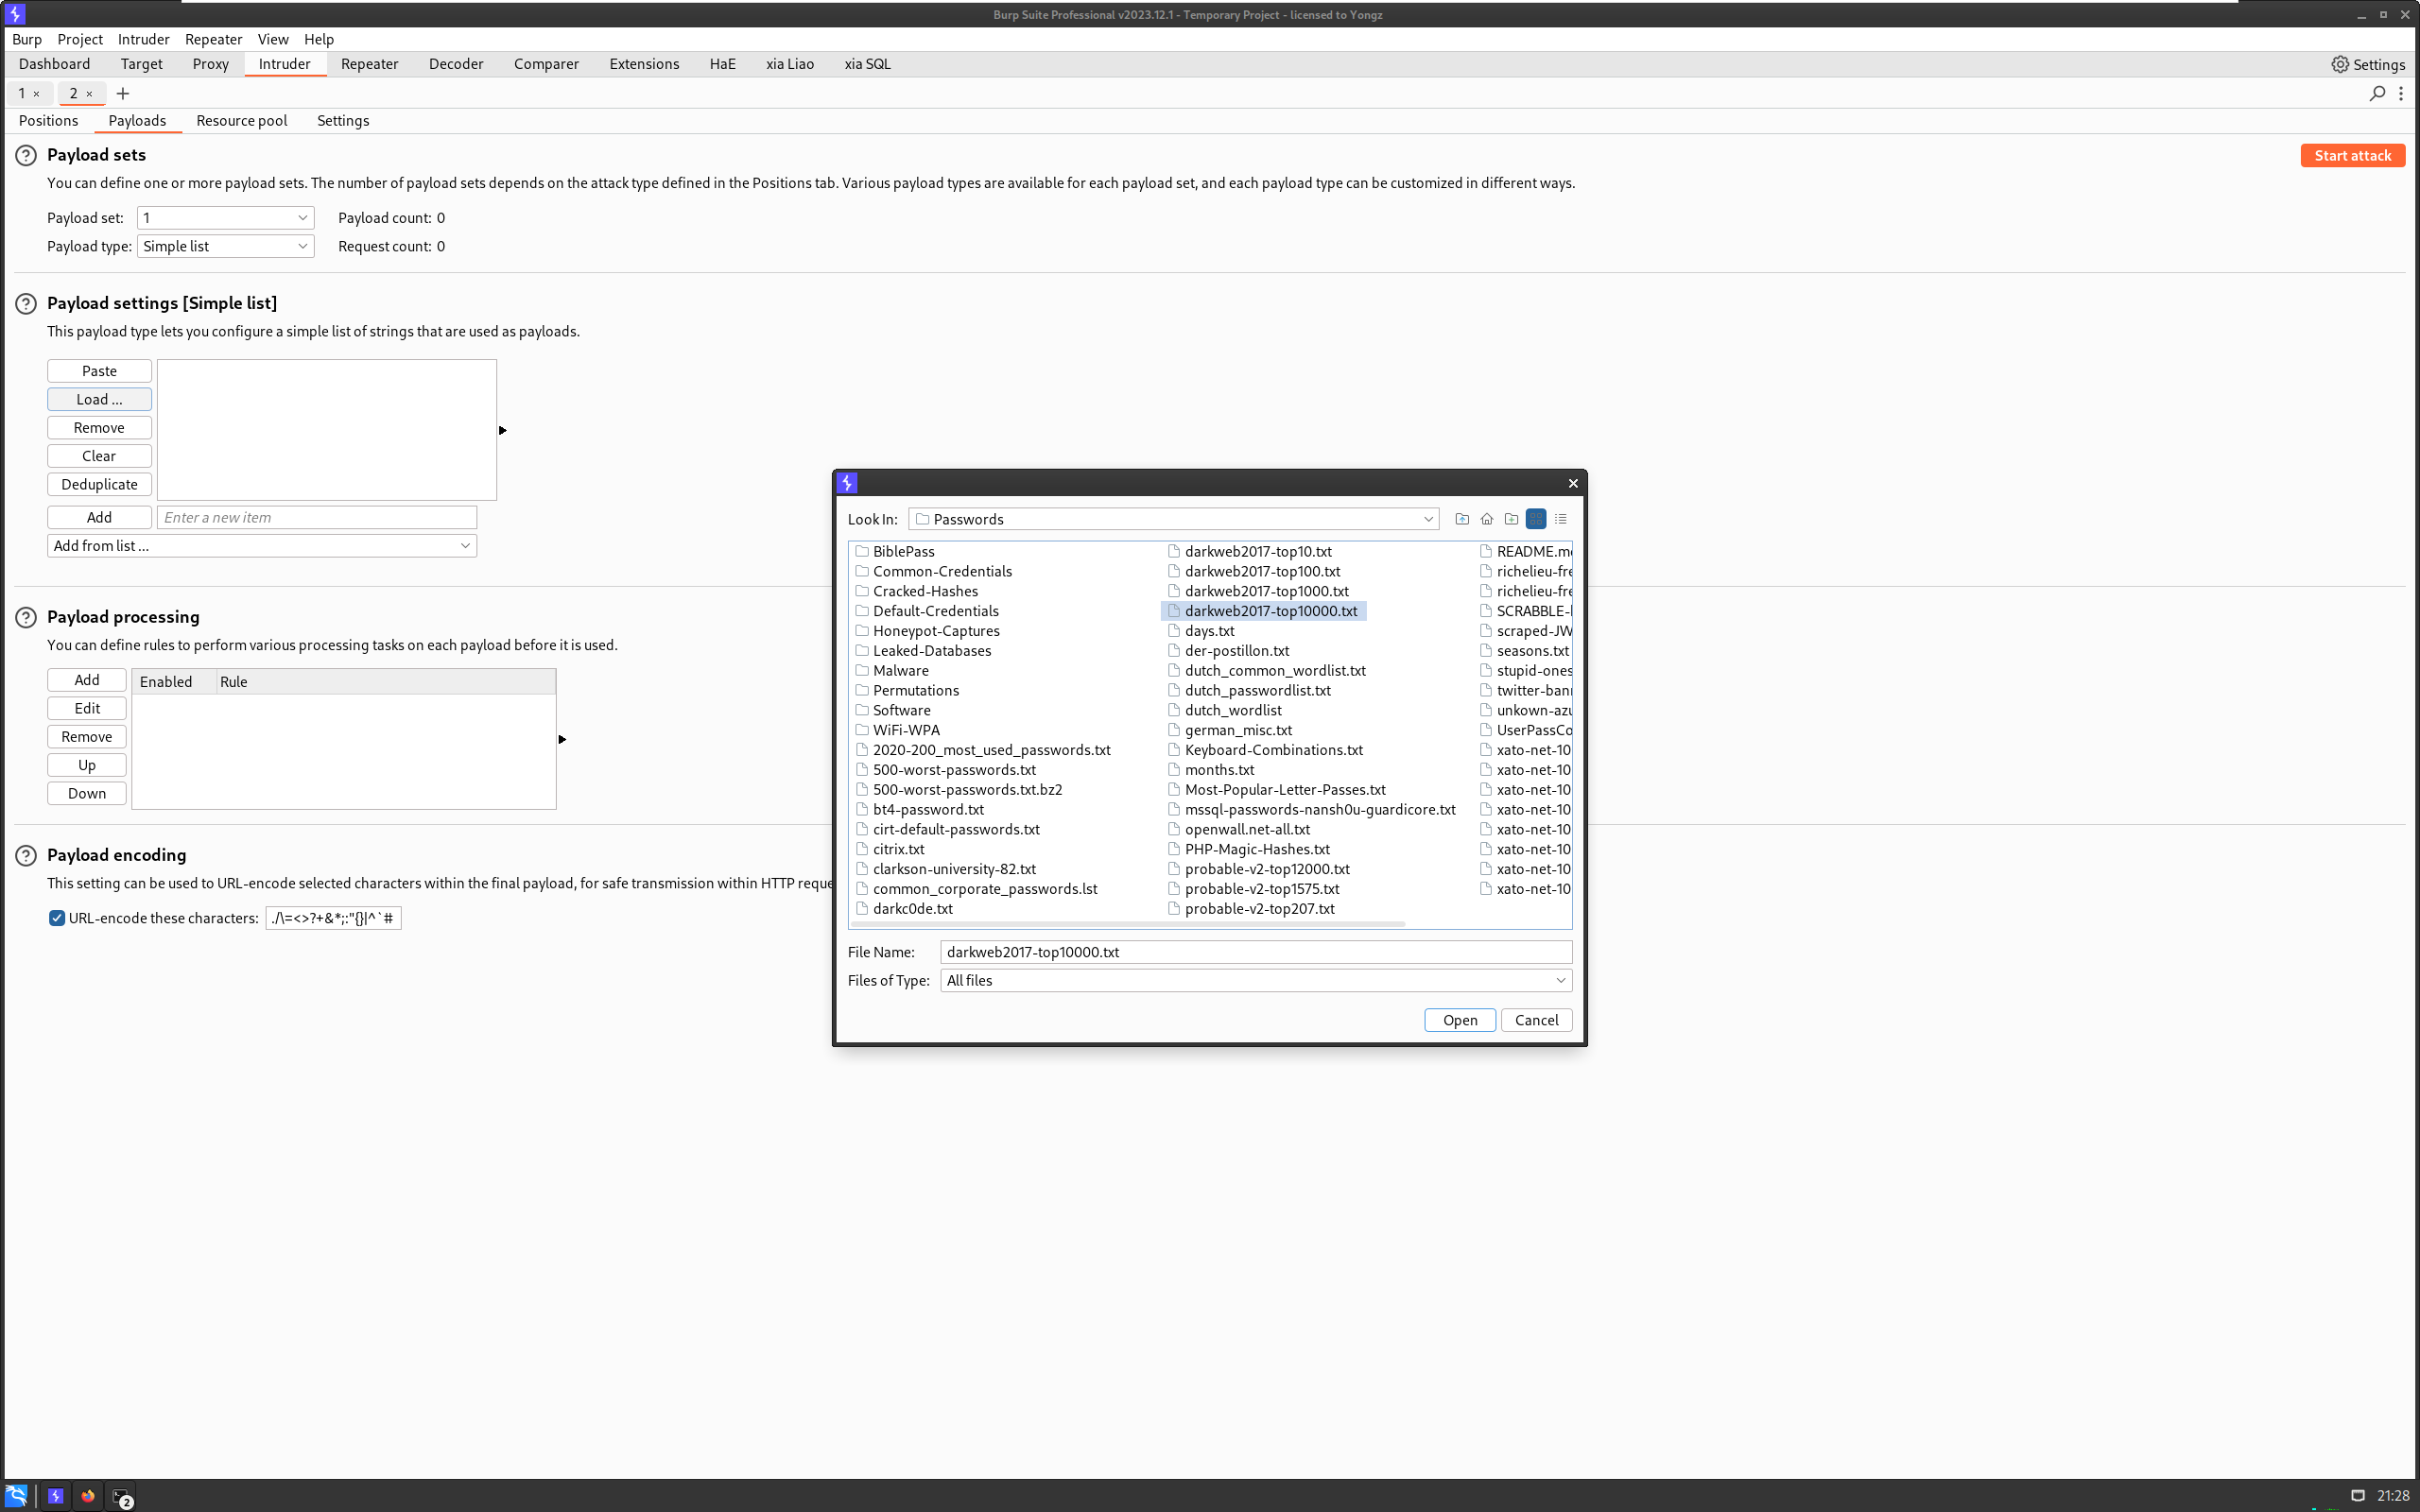Click the Down rule button
2420x1512 pixels.
(87, 793)
